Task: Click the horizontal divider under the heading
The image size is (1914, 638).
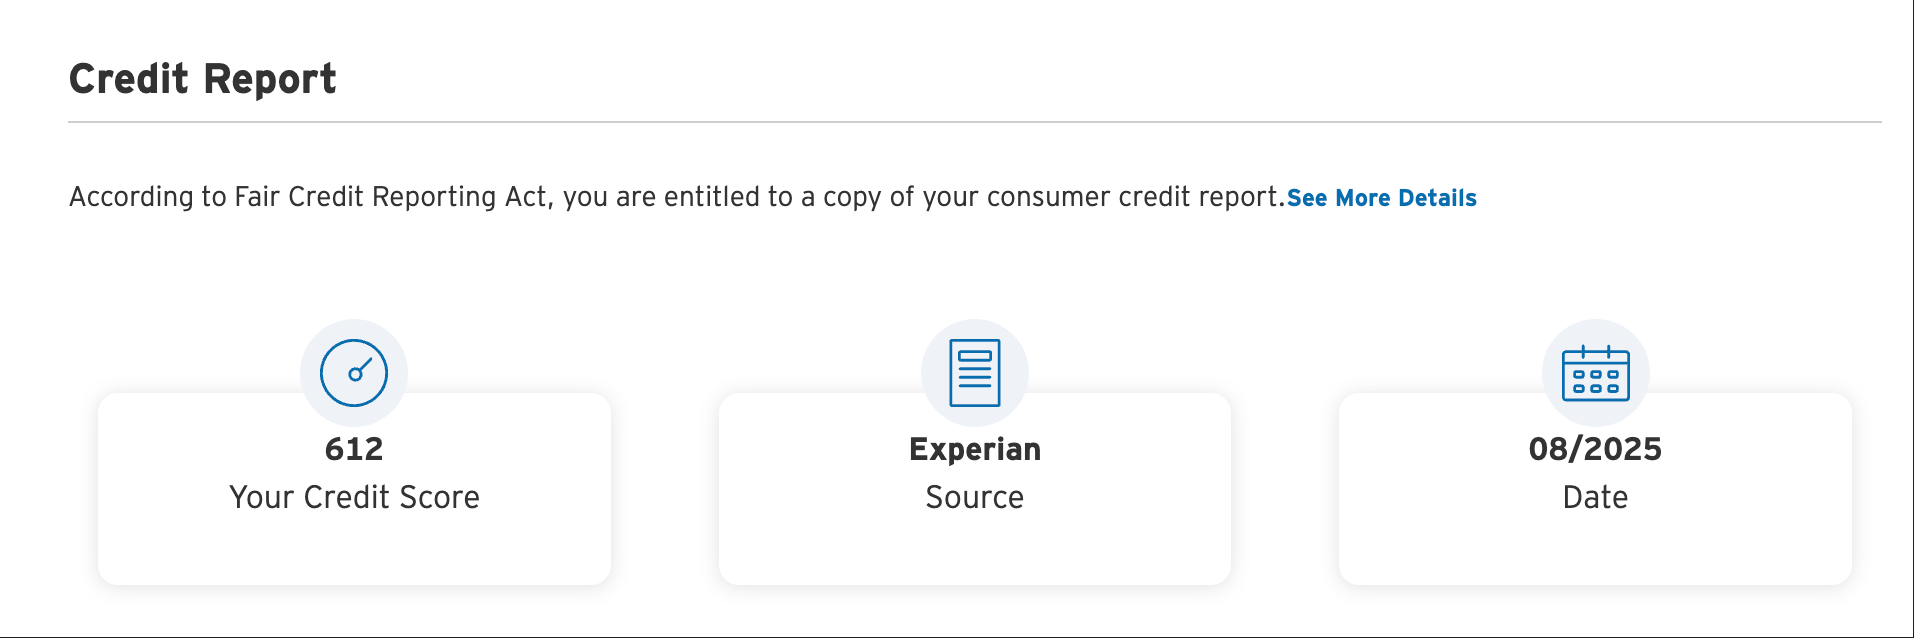Action: point(975,122)
